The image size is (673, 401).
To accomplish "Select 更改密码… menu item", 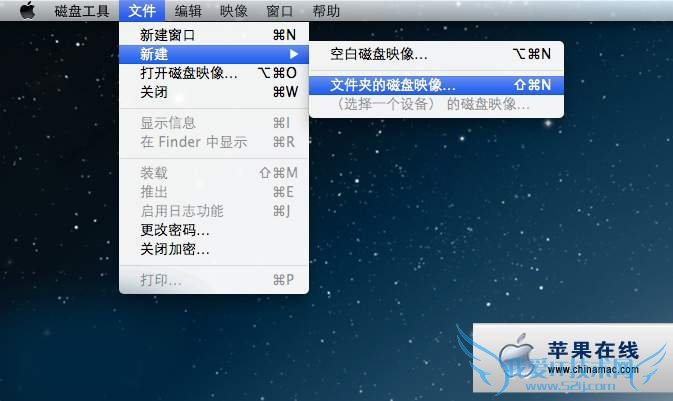I will (x=214, y=230).
